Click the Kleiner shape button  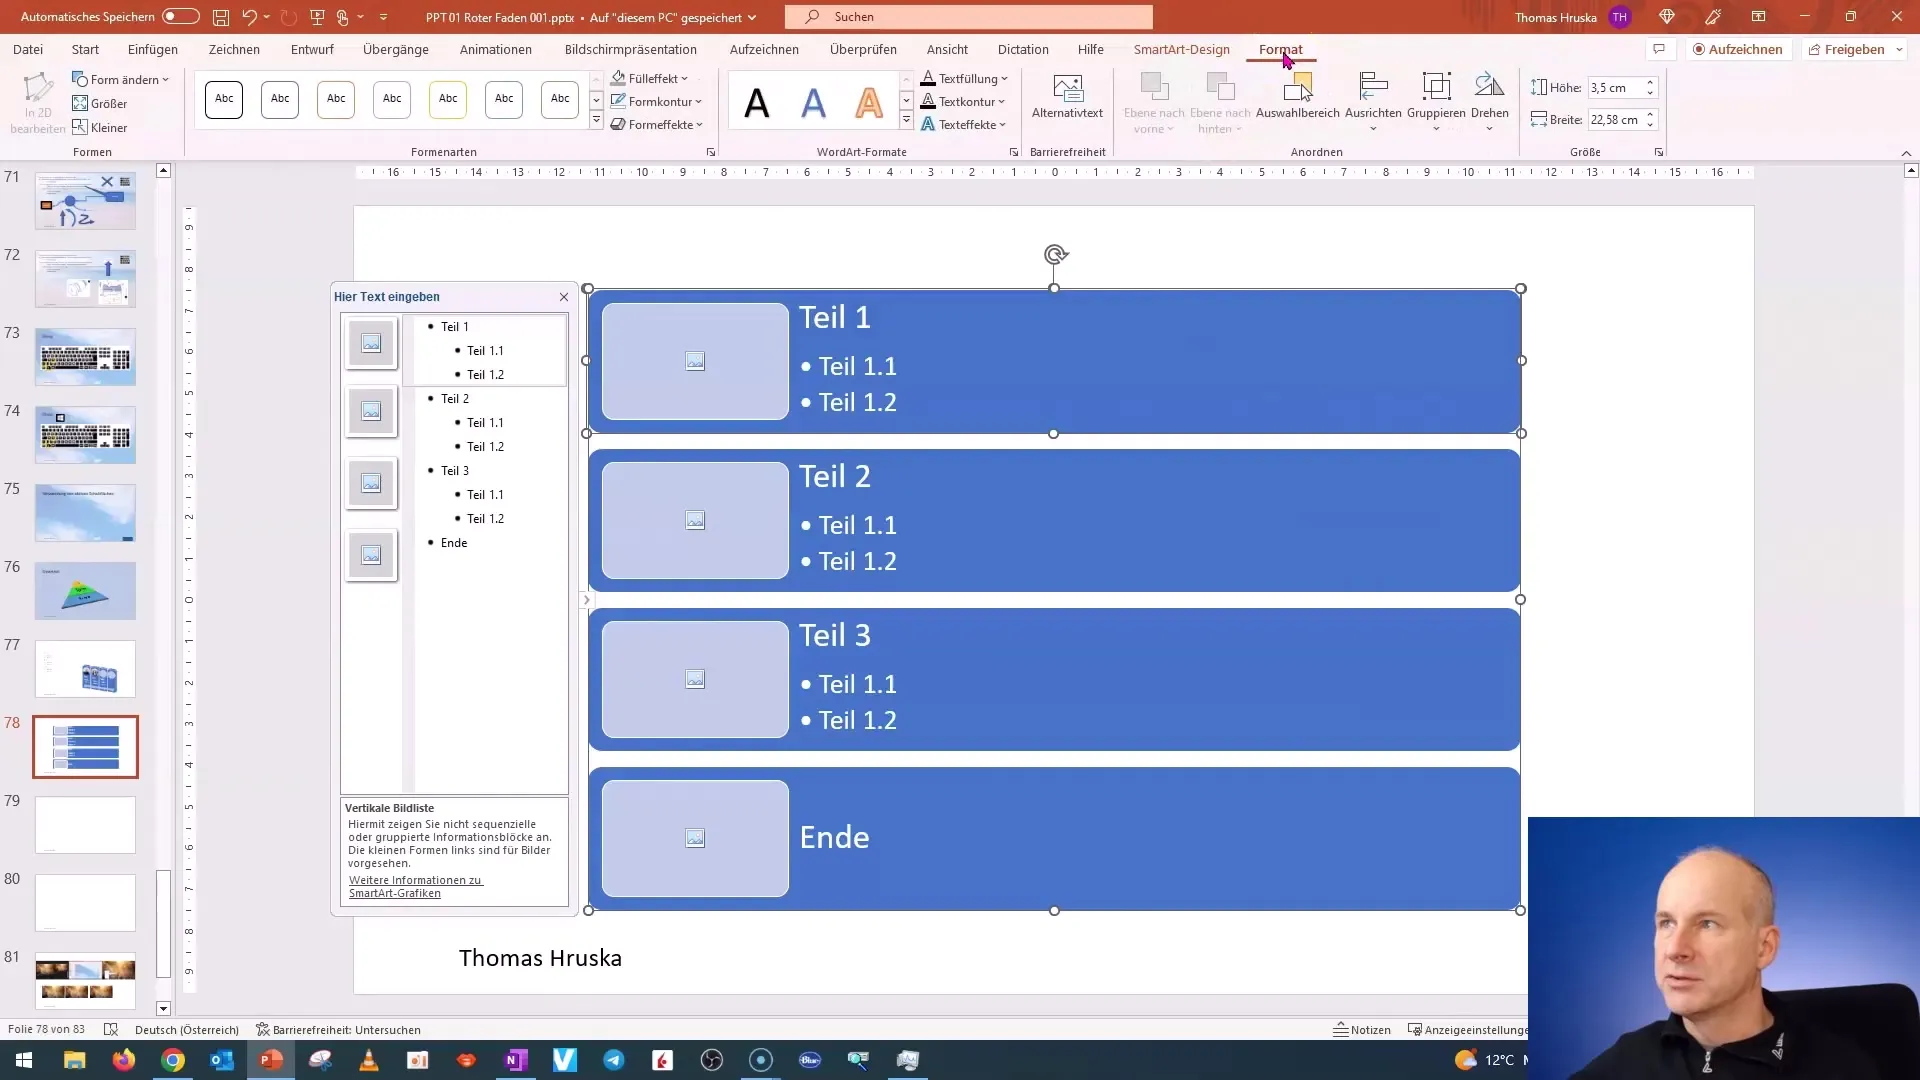tap(100, 128)
